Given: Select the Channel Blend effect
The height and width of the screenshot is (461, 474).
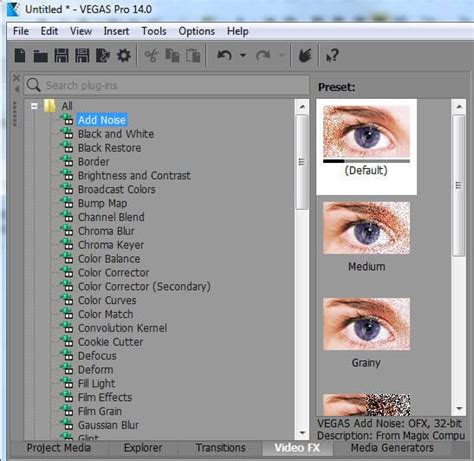Looking at the screenshot, I should point(111,217).
